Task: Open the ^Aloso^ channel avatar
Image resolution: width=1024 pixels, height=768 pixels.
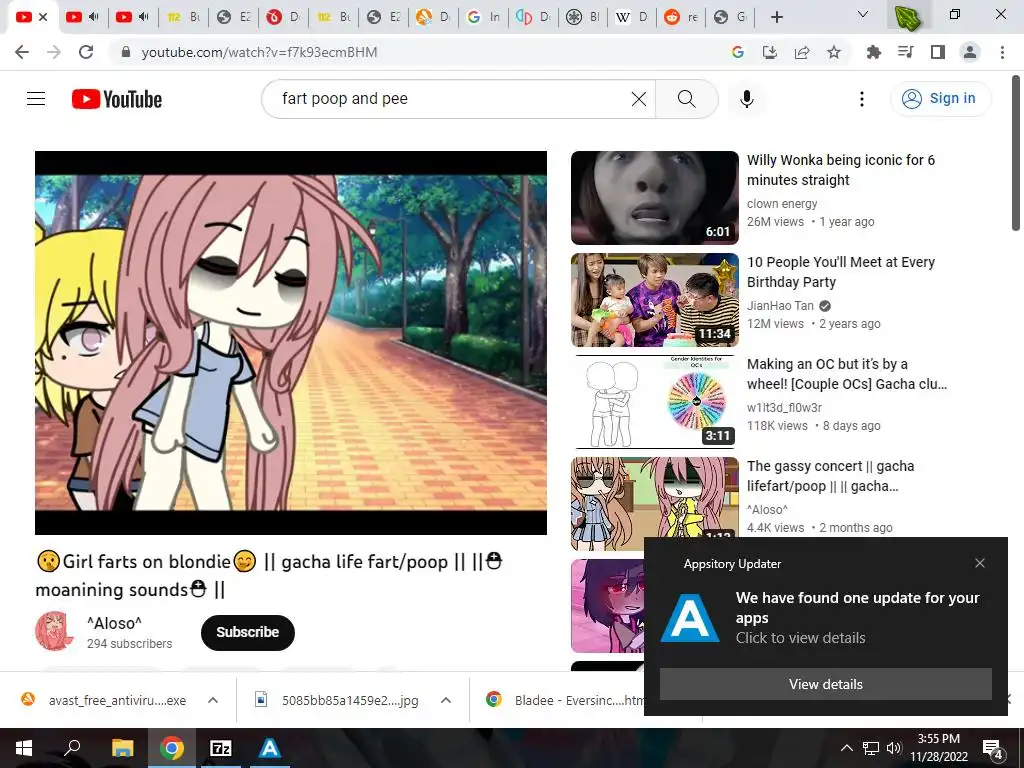Action: (x=54, y=632)
